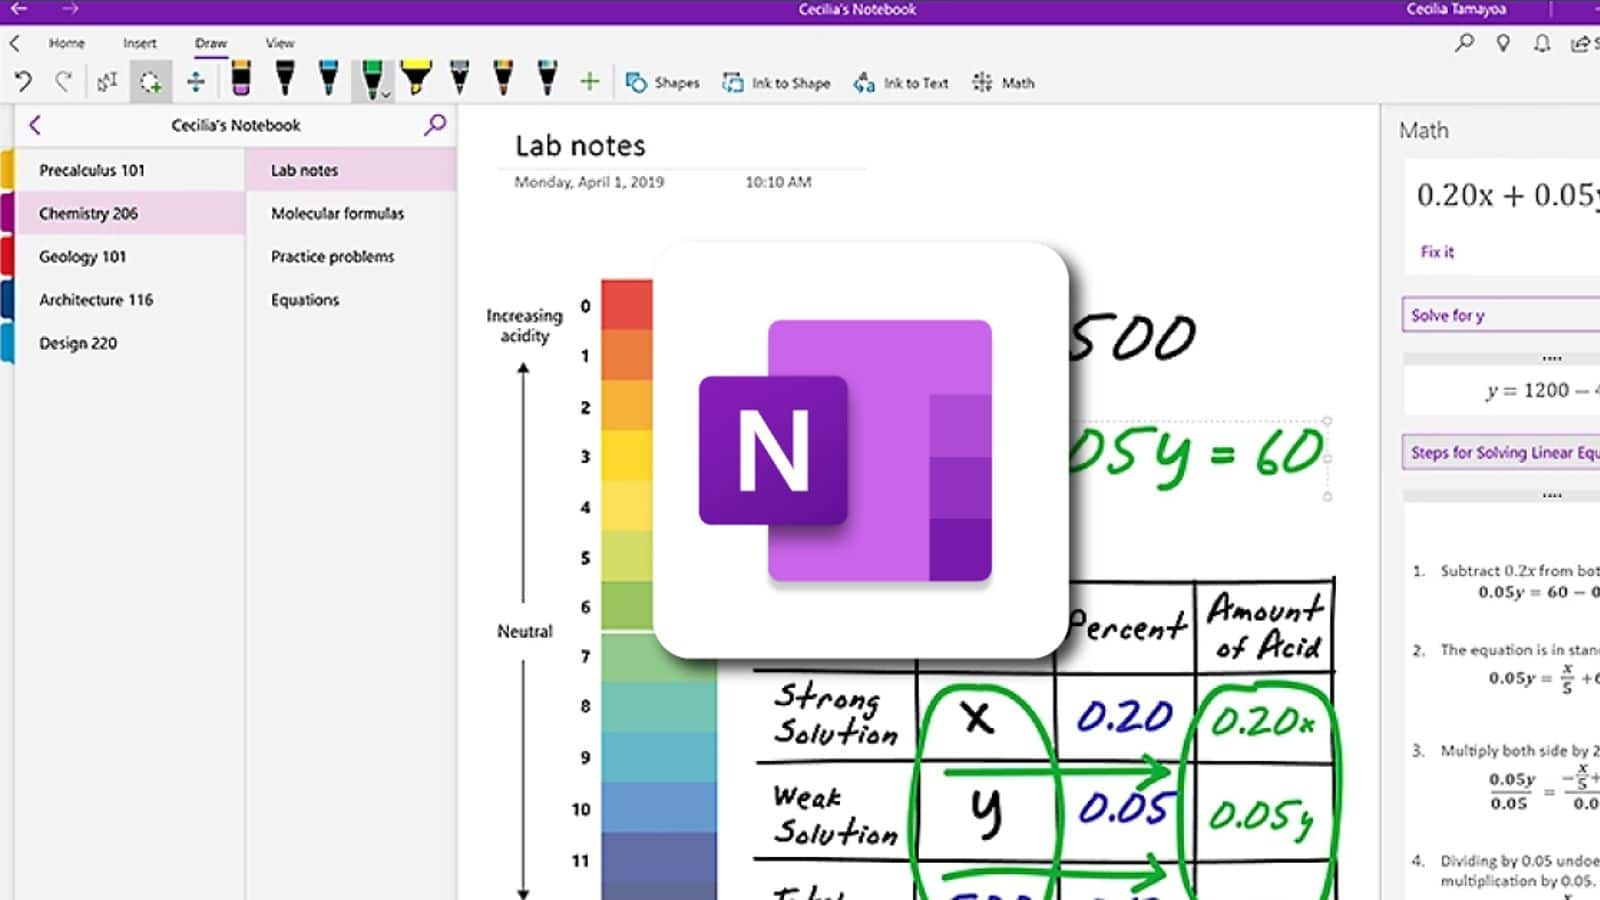Viewport: 1600px width, 900px height.
Task: Open the View tab
Action: 280,43
